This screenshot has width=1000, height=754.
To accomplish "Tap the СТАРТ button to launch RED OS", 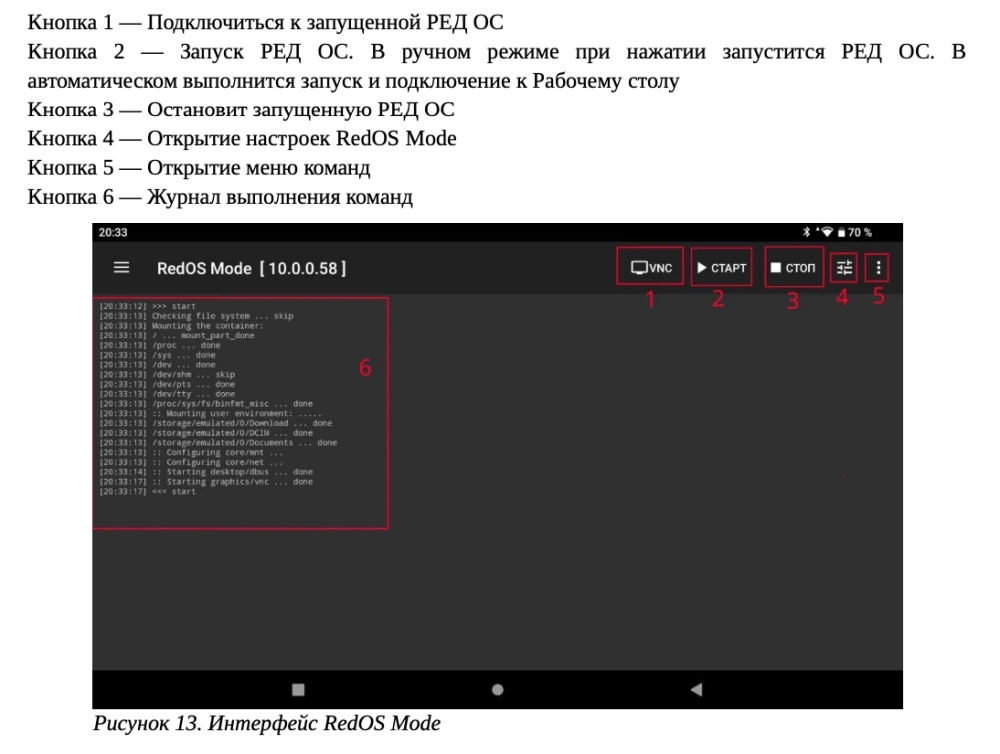I will point(721,267).
